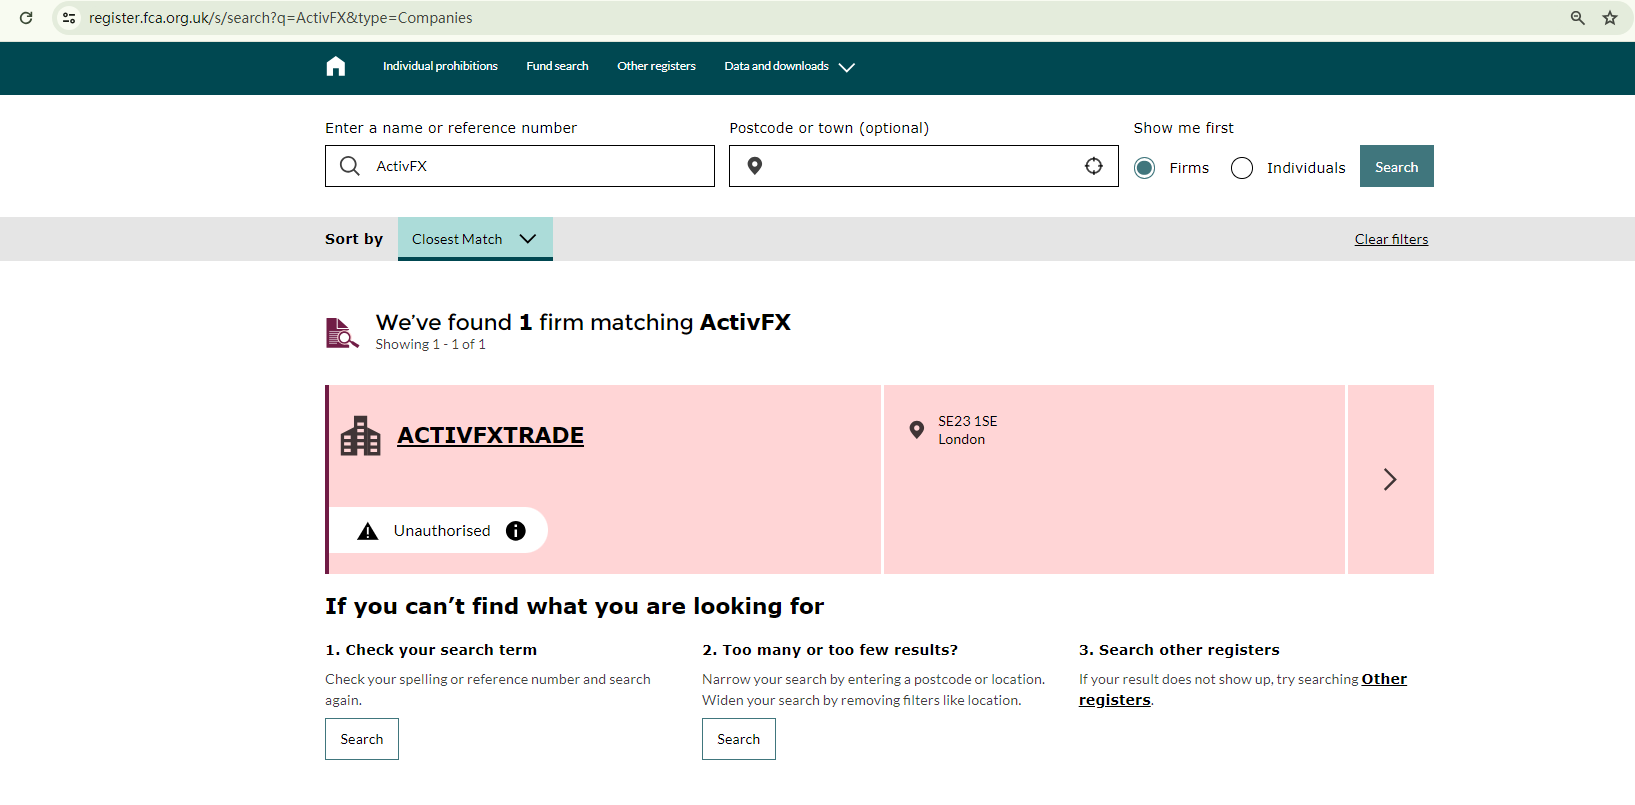Click the Unauthorised info icon

[x=516, y=531]
